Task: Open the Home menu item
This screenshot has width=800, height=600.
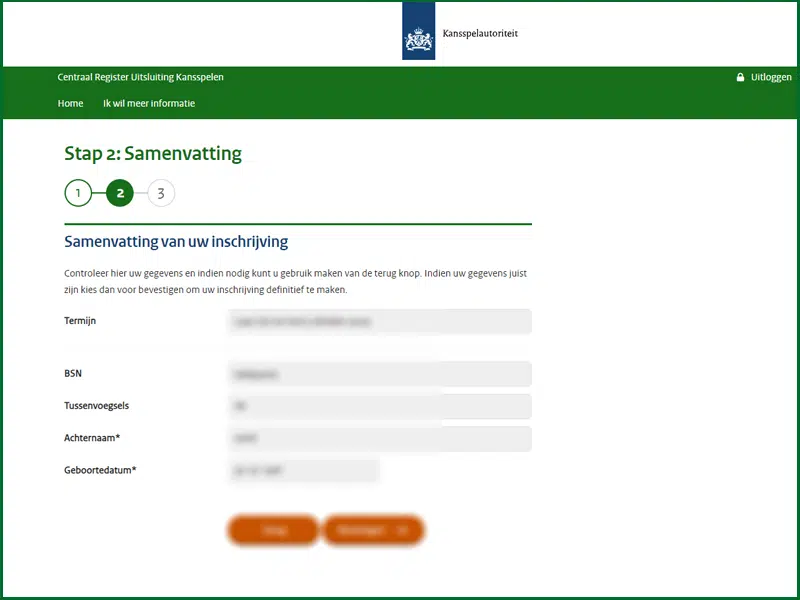Action: (x=70, y=103)
